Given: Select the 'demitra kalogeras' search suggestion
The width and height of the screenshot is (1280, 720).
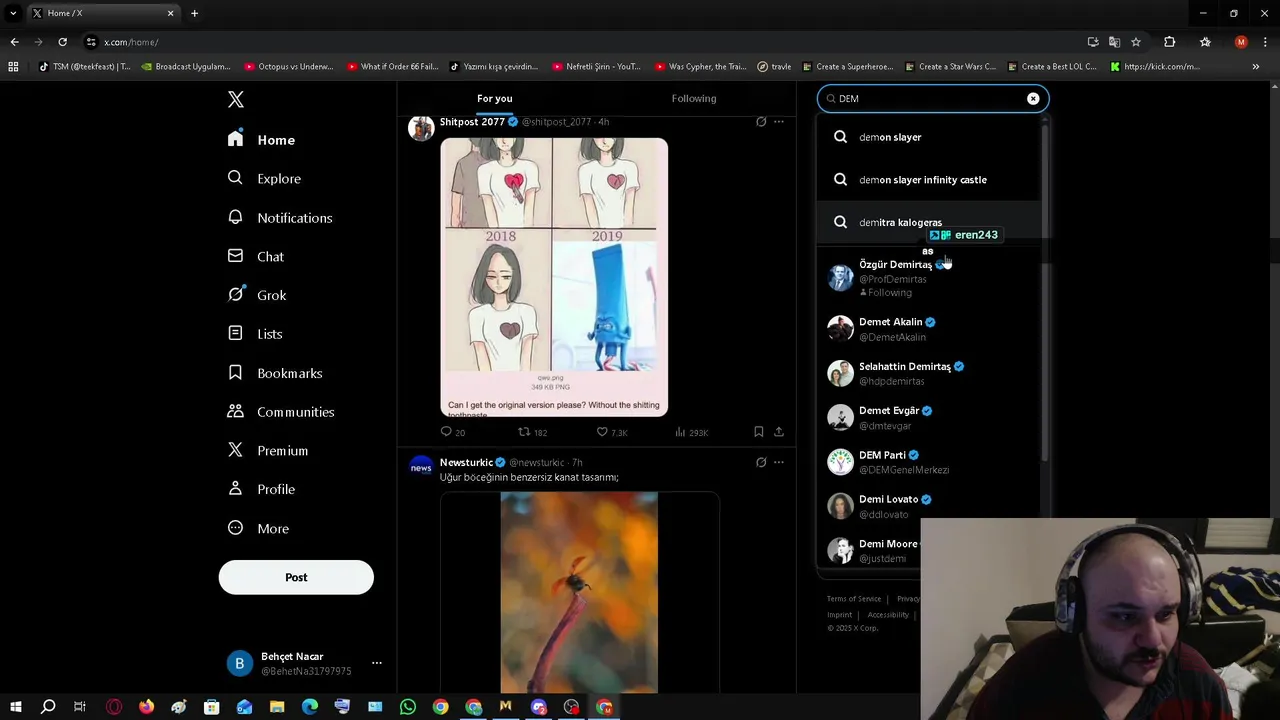Looking at the screenshot, I should 928,222.
